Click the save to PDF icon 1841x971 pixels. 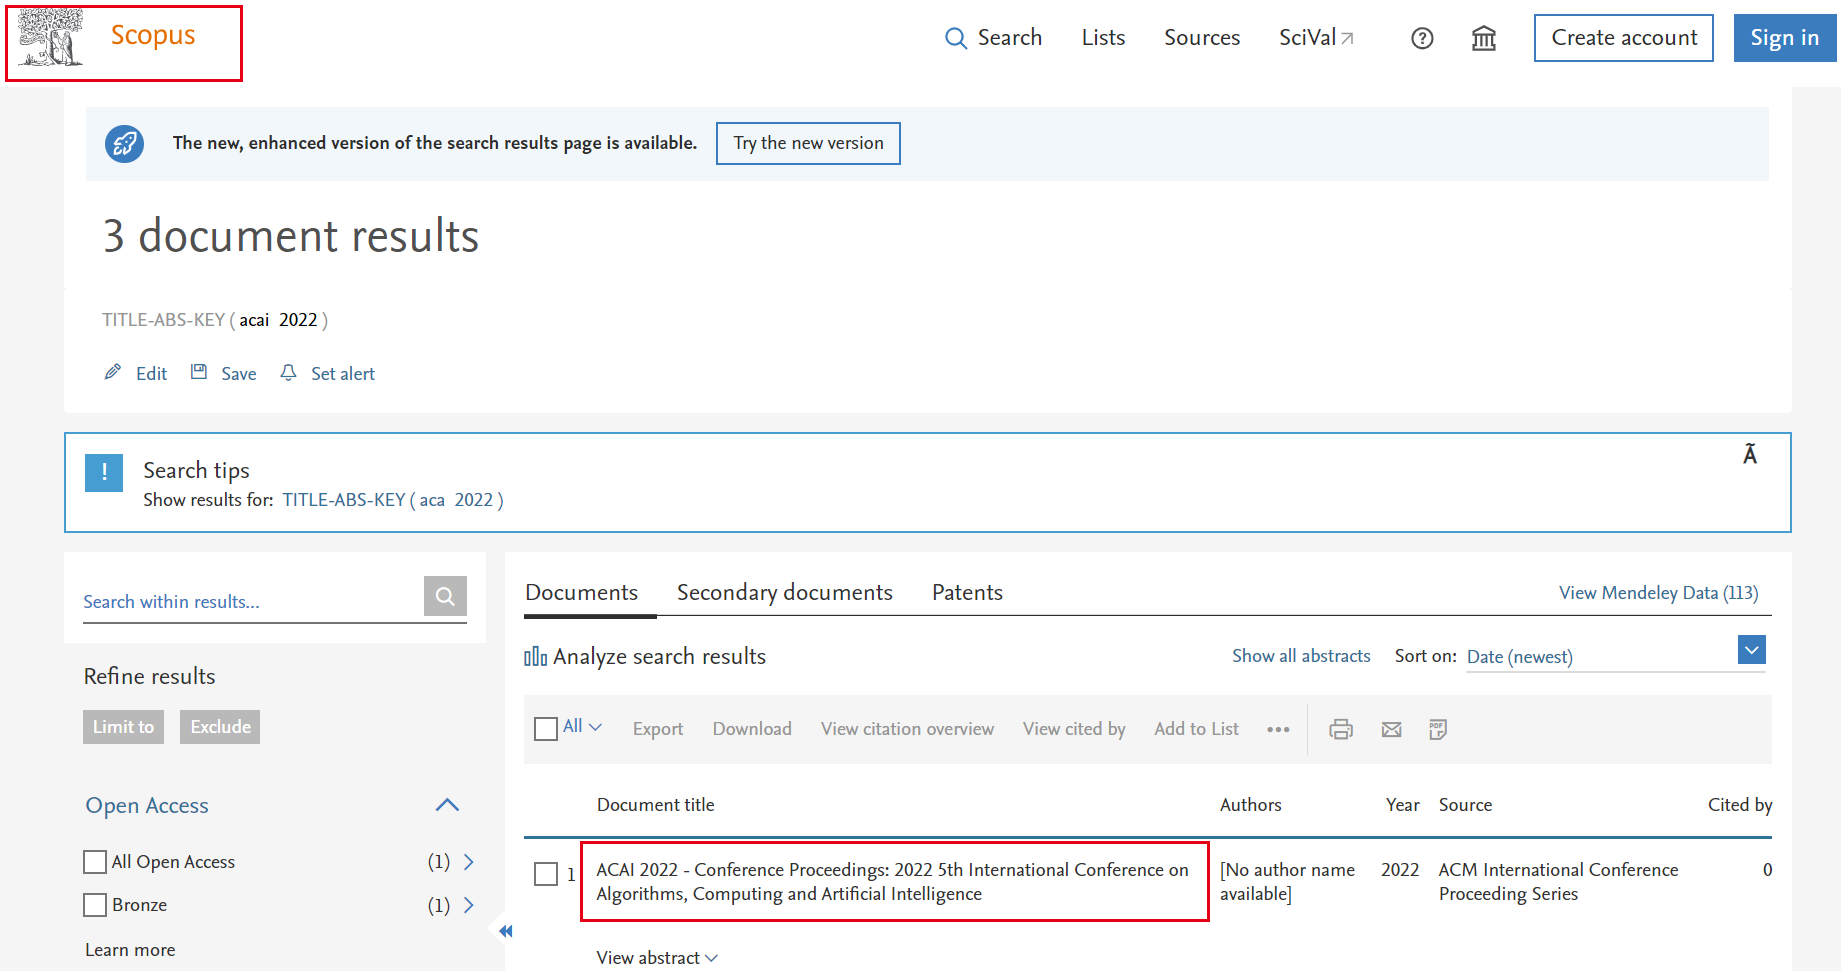(x=1438, y=729)
